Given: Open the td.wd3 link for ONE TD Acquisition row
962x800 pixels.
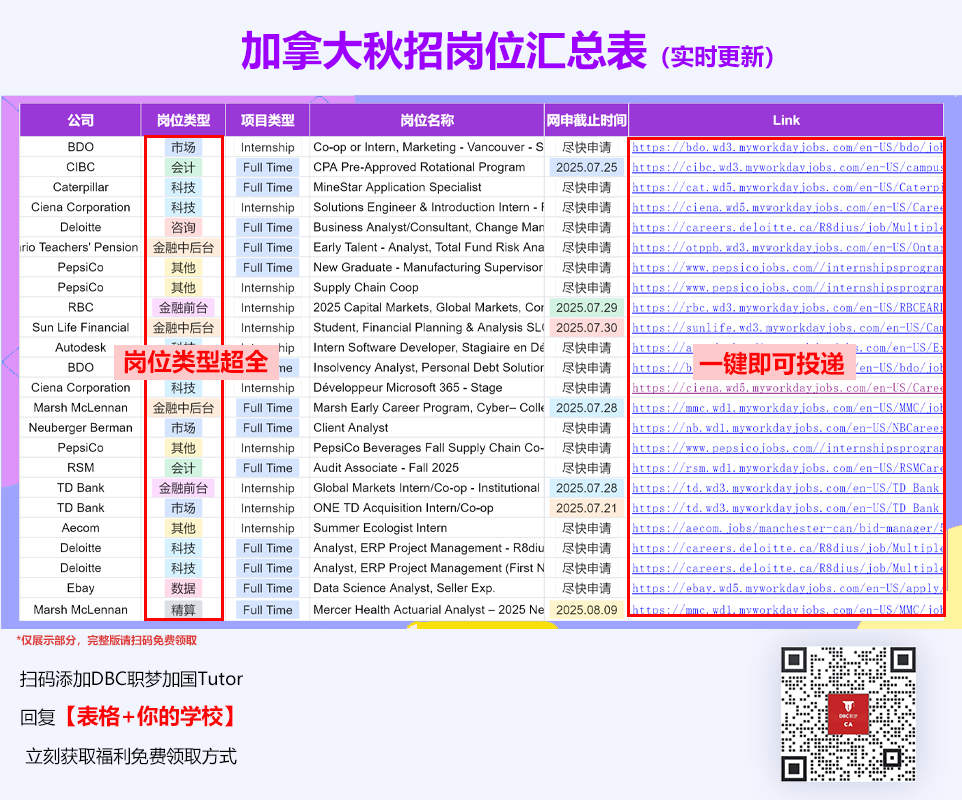Looking at the screenshot, I should click(x=786, y=509).
